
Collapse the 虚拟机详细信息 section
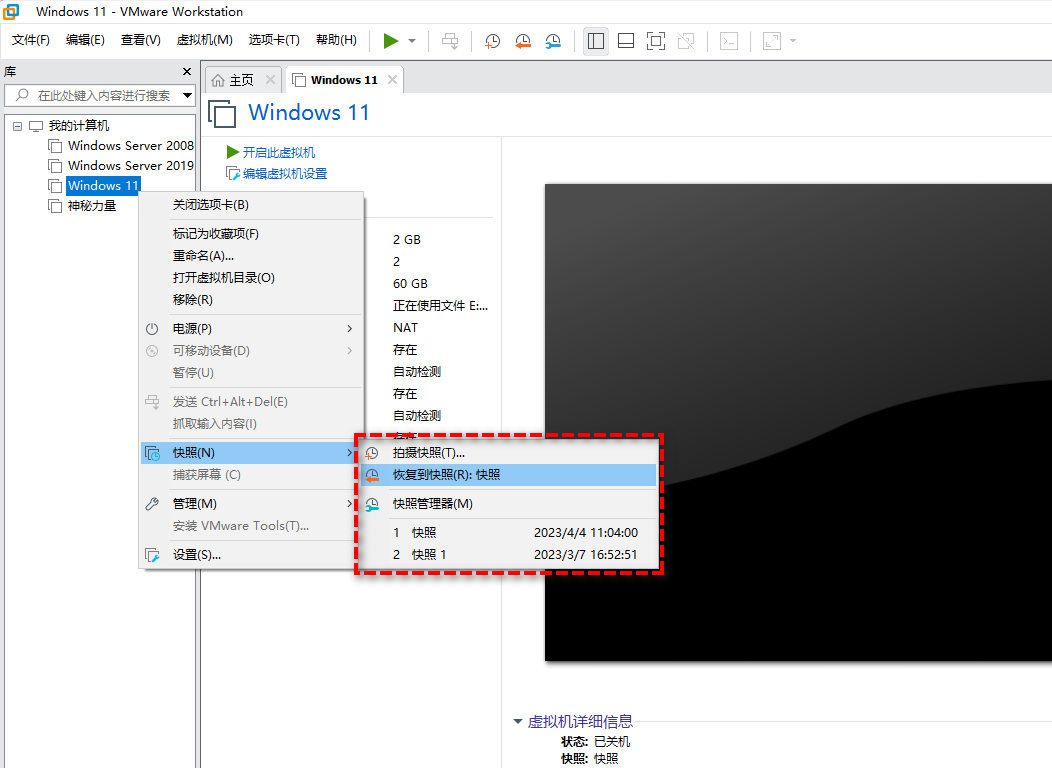[x=517, y=722]
